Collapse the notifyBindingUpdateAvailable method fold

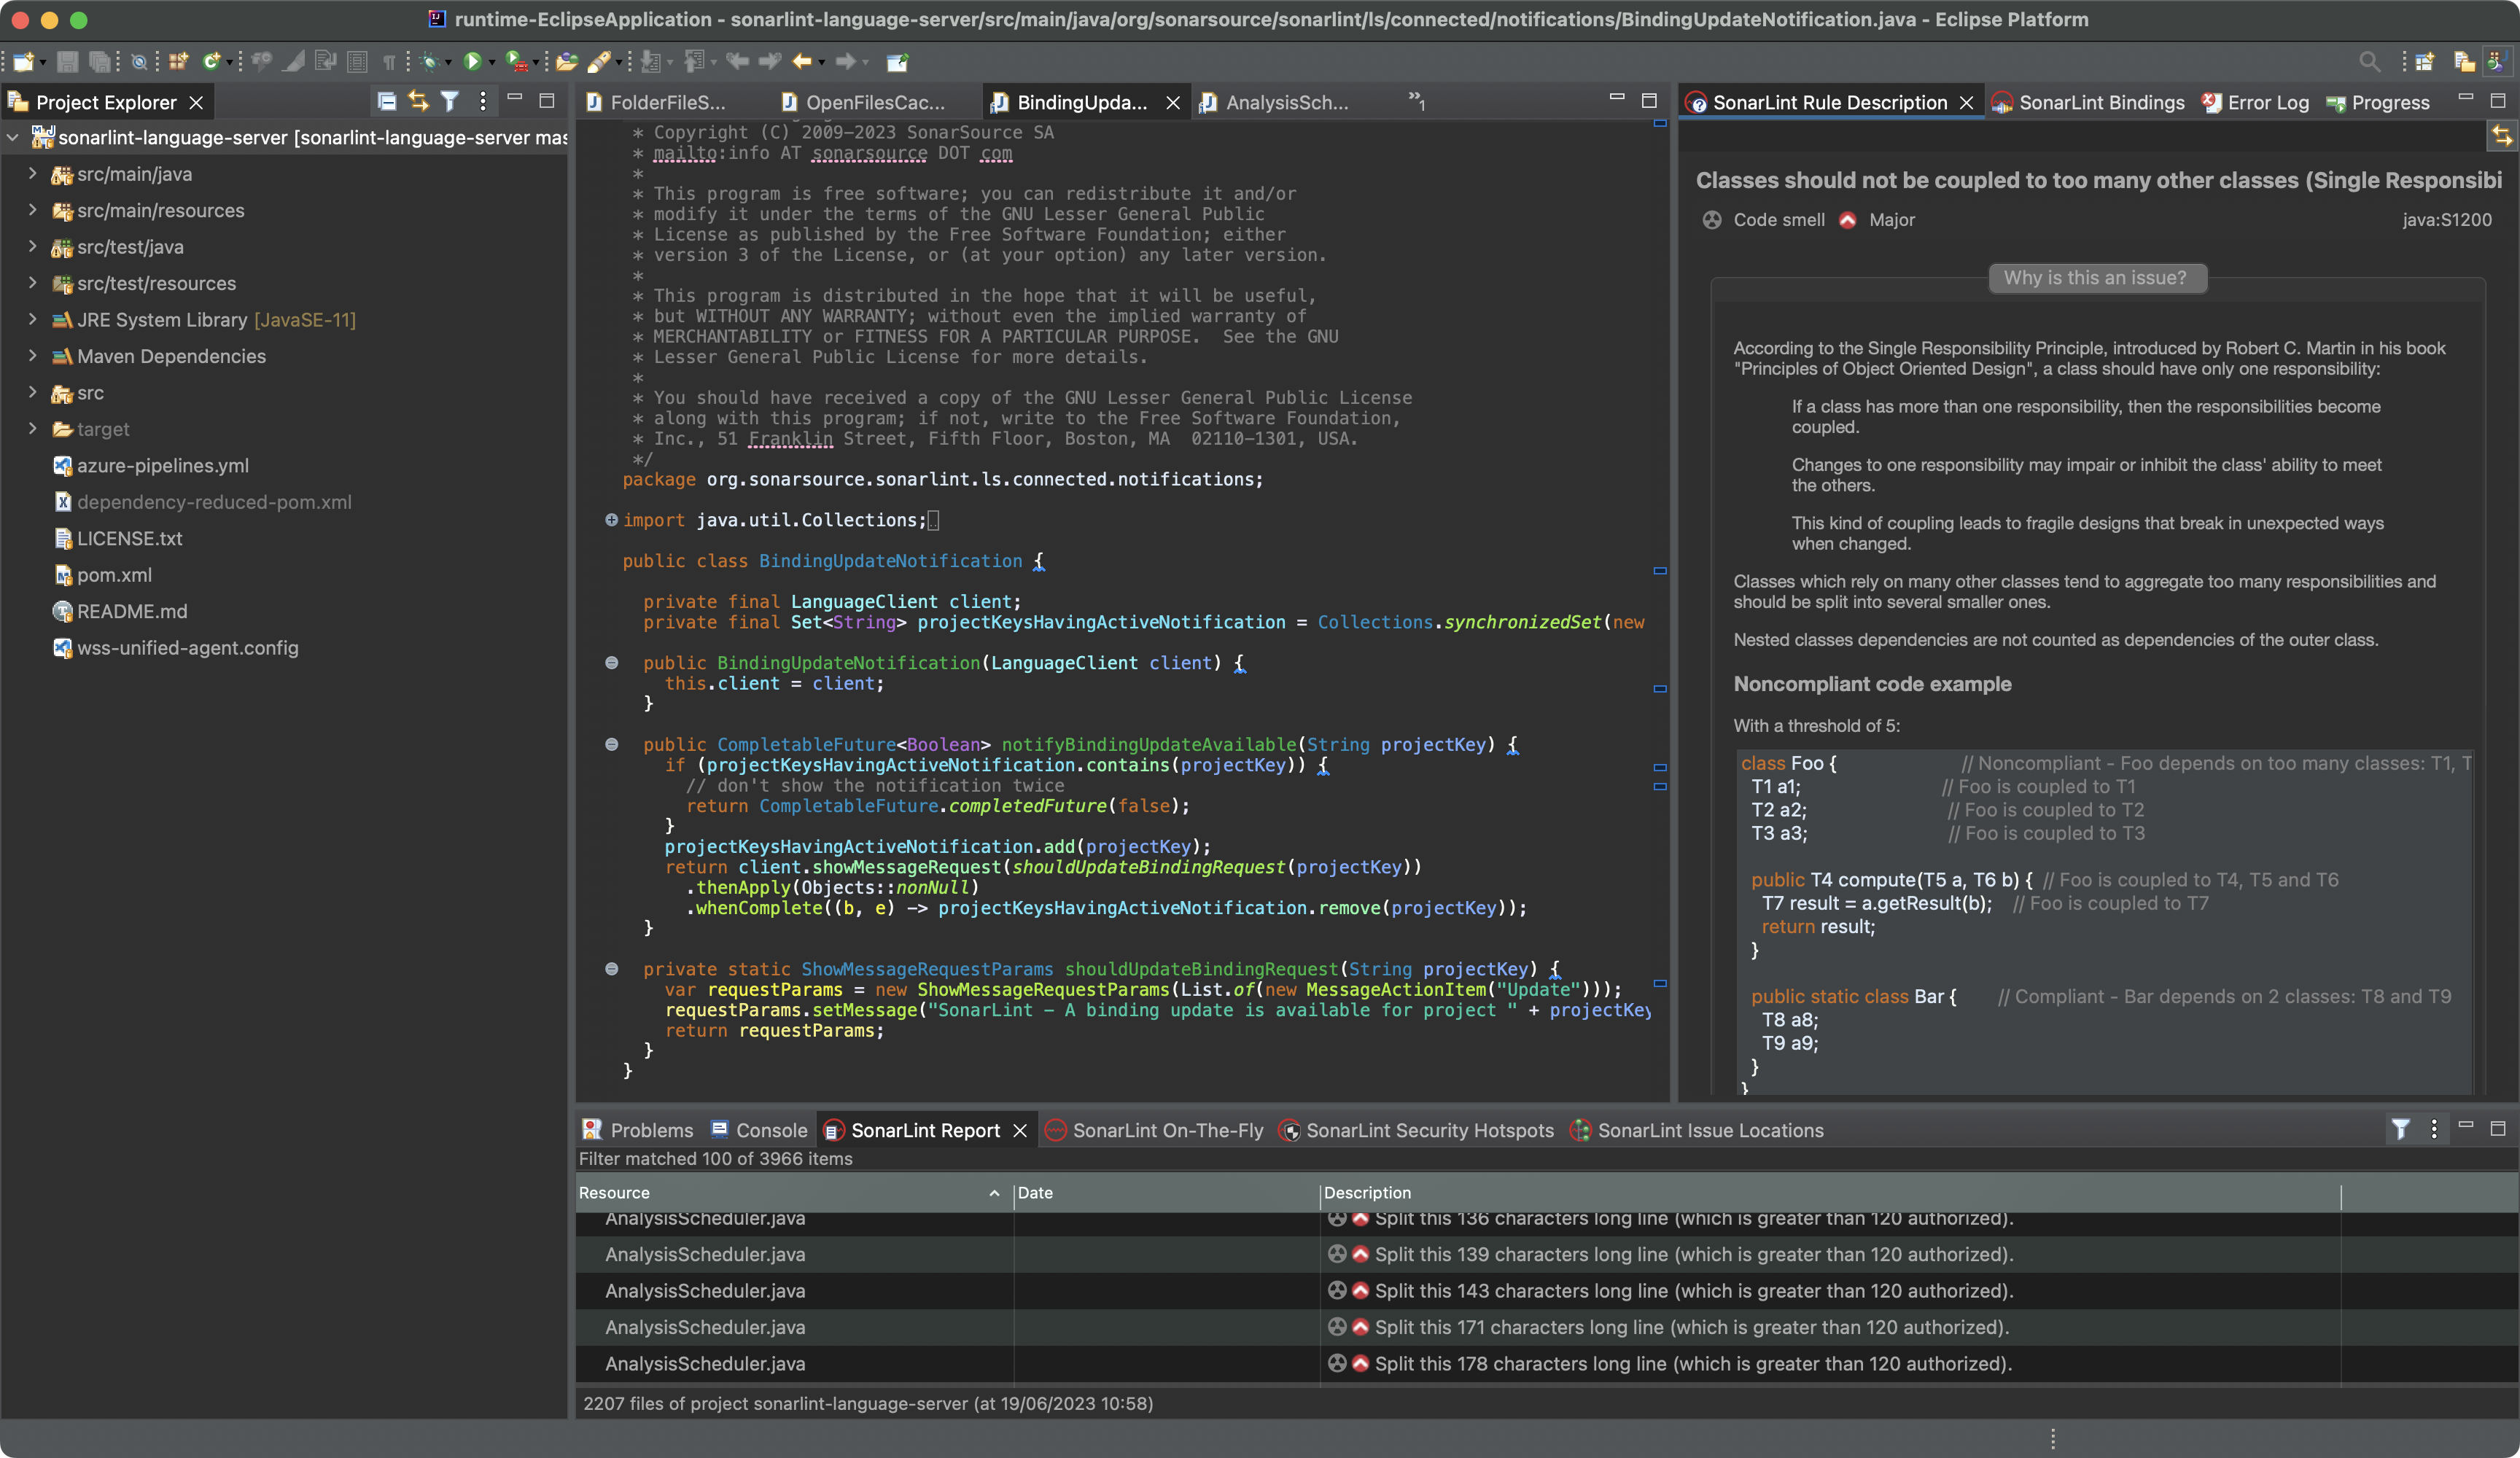point(611,744)
